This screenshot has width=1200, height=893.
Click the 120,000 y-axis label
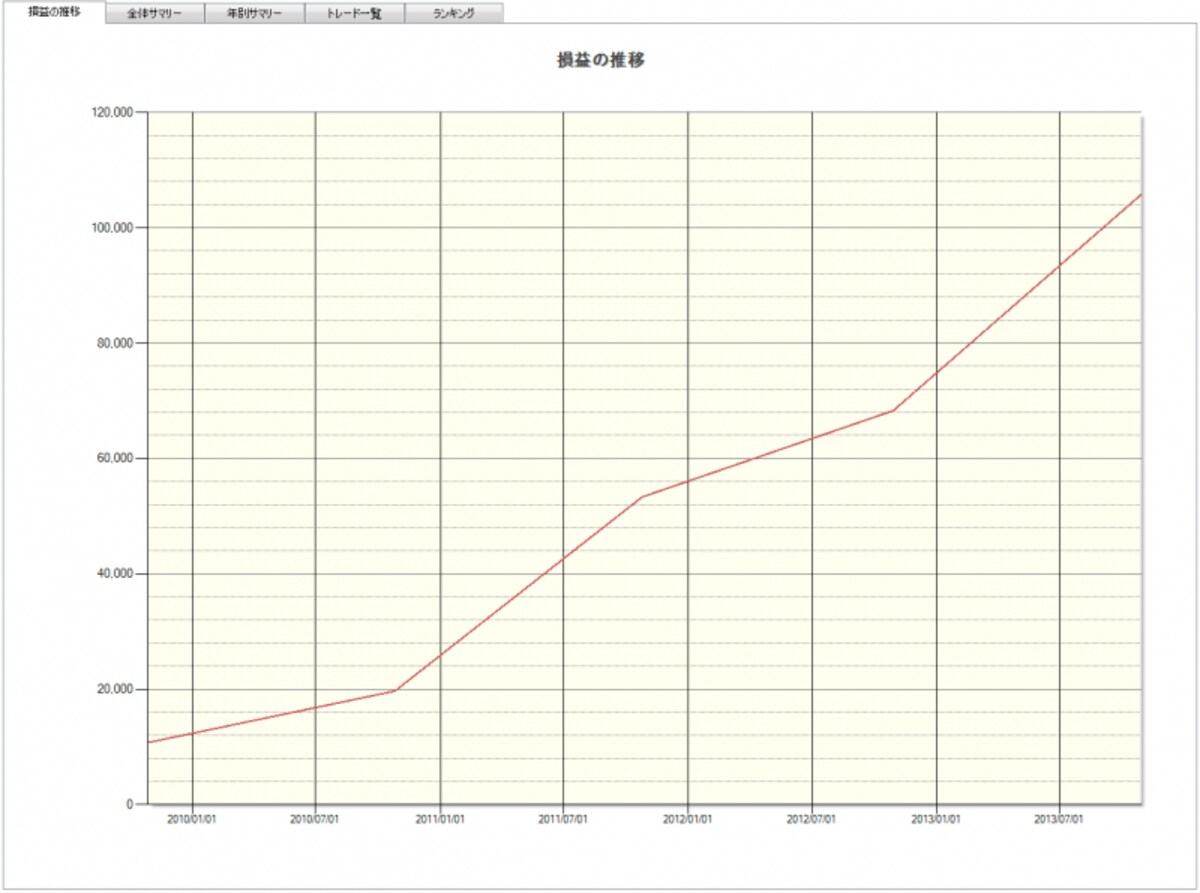[x=111, y=112]
